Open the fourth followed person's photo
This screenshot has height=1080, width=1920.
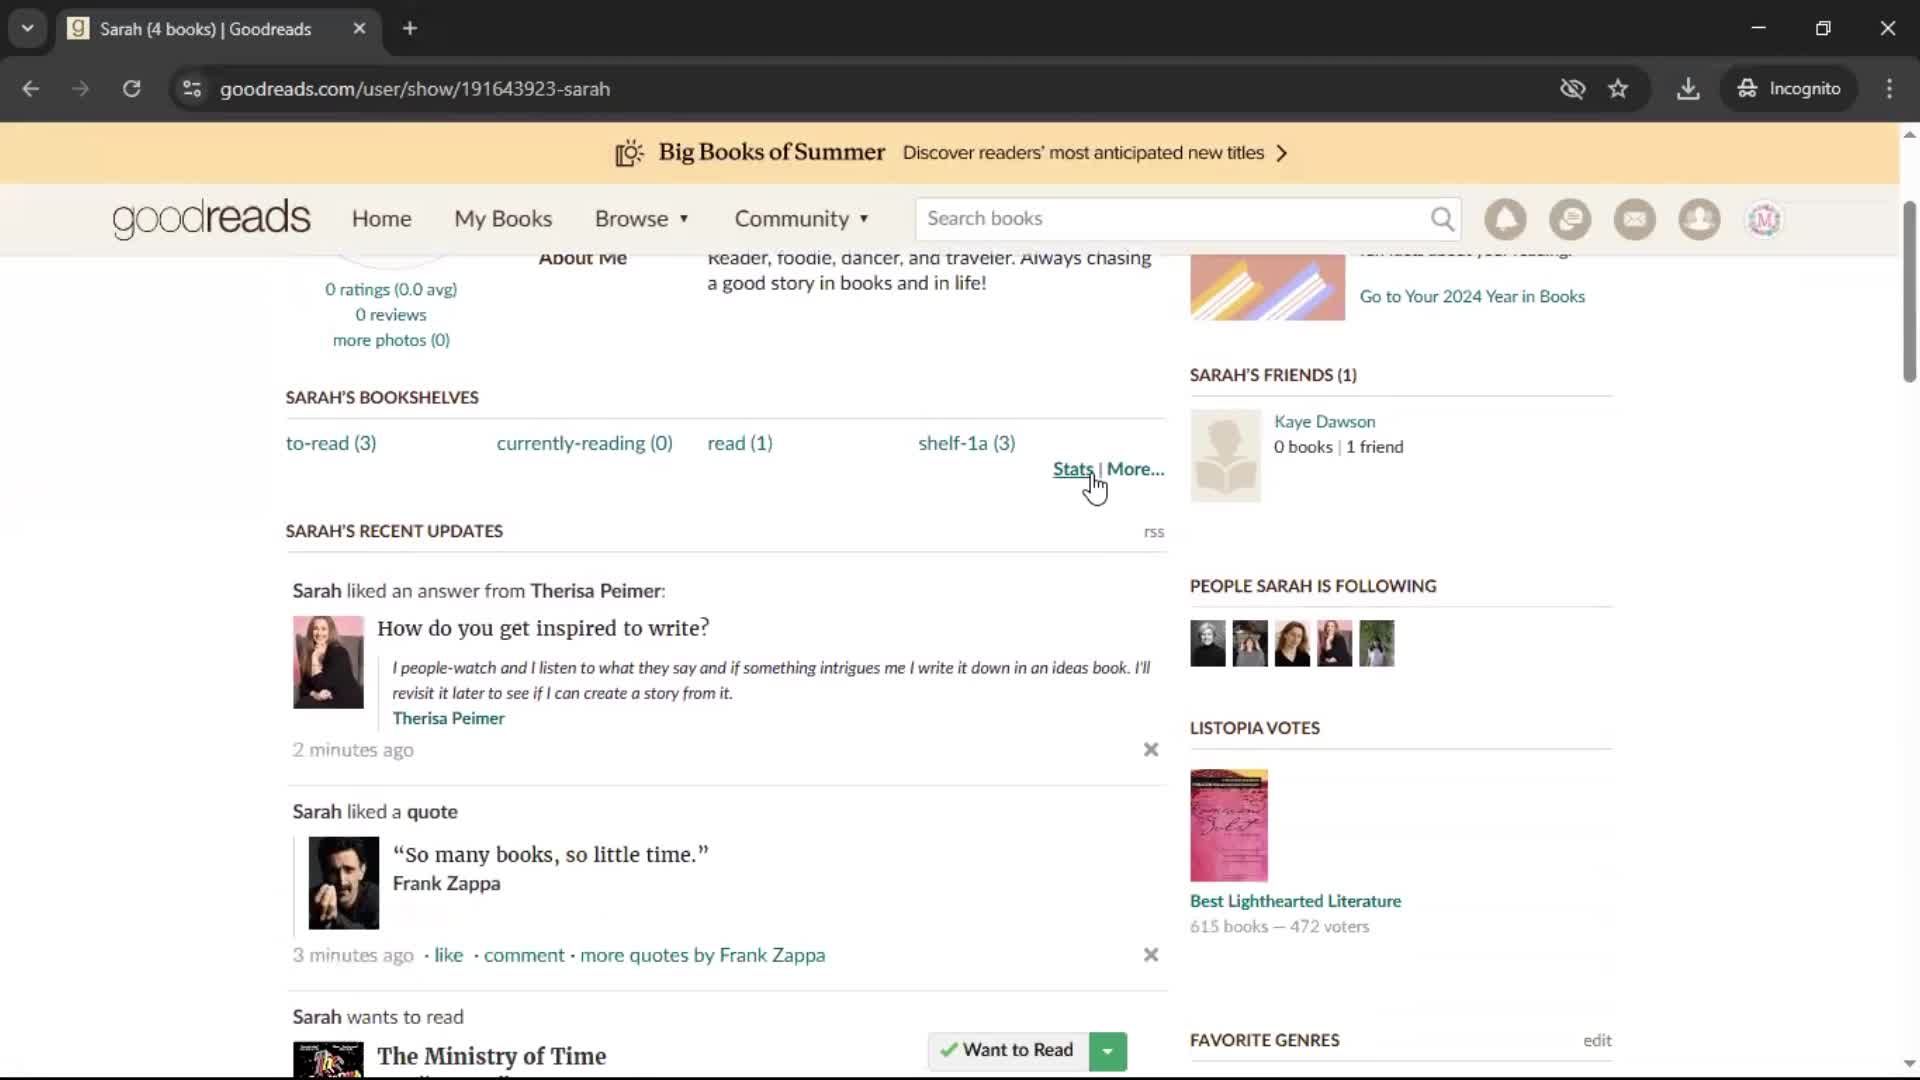[1334, 643]
